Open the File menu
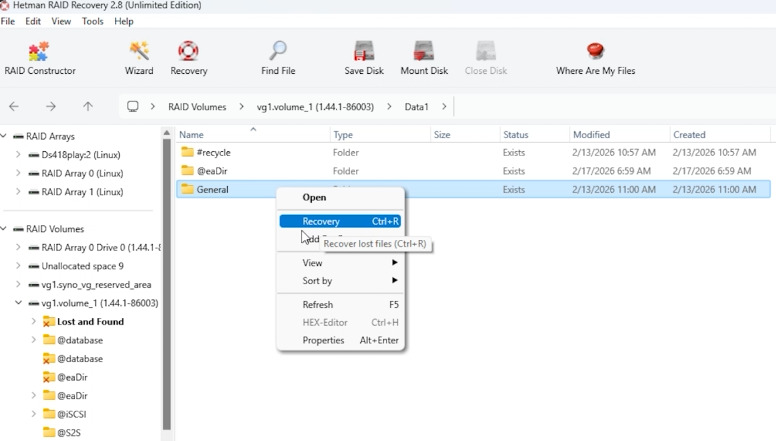The image size is (776, 441). point(8,21)
